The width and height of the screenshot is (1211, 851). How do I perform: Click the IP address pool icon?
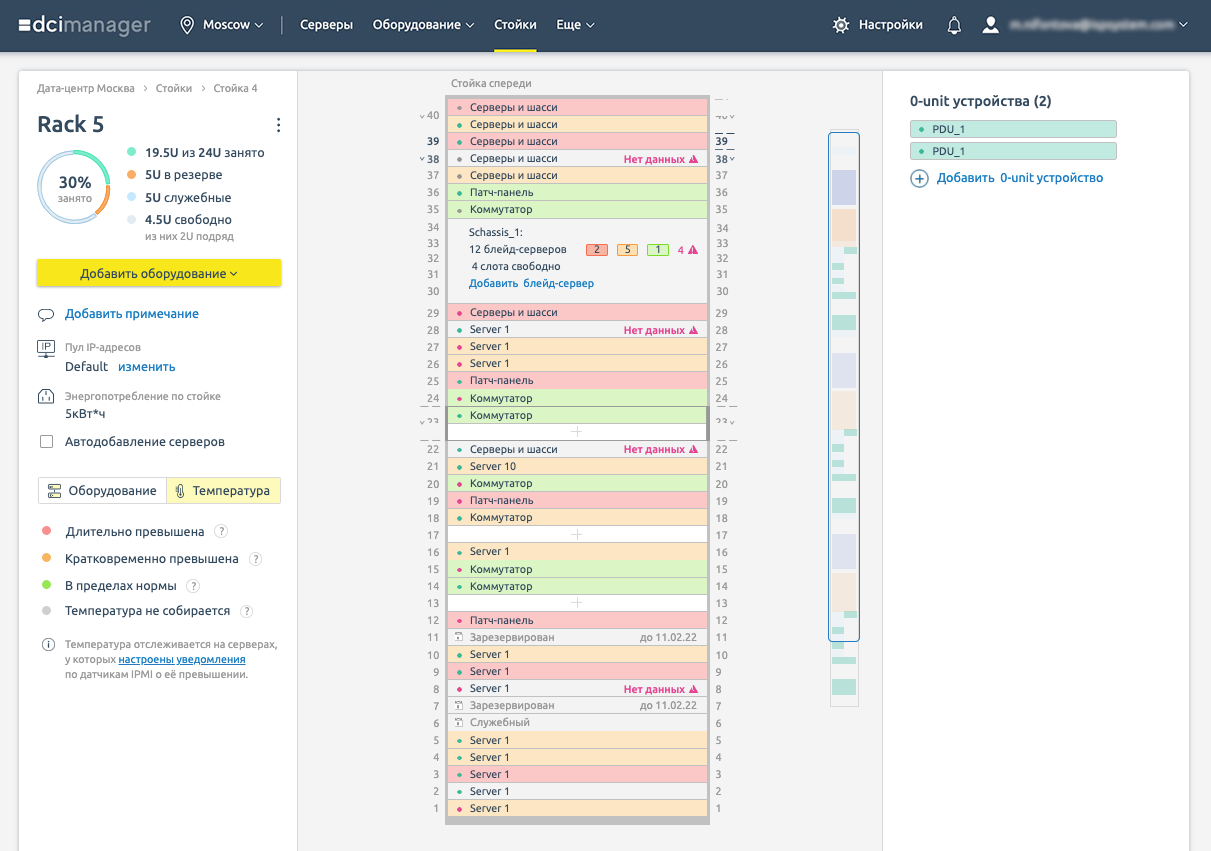click(46, 349)
